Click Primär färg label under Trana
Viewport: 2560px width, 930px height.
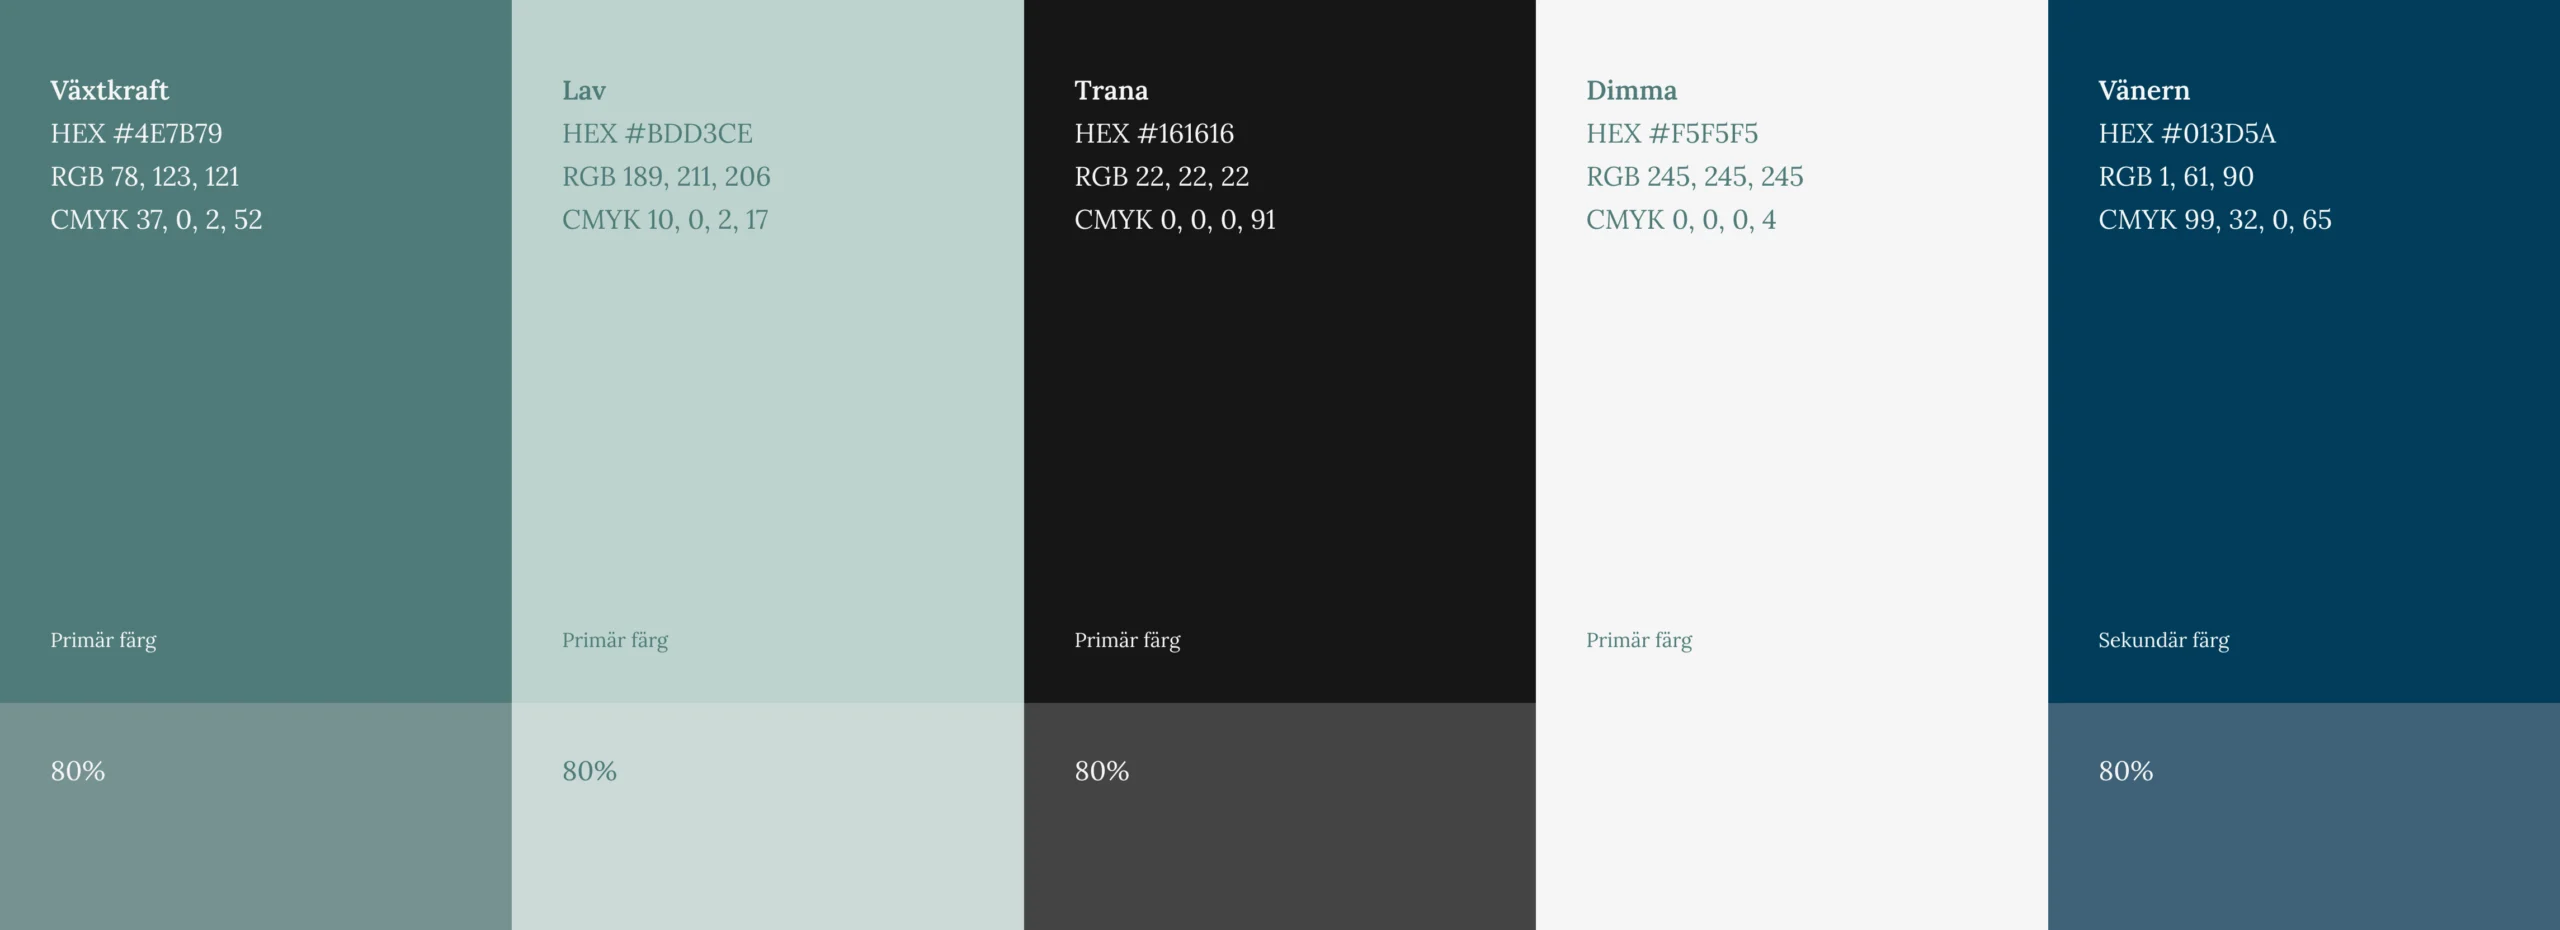point(1127,640)
